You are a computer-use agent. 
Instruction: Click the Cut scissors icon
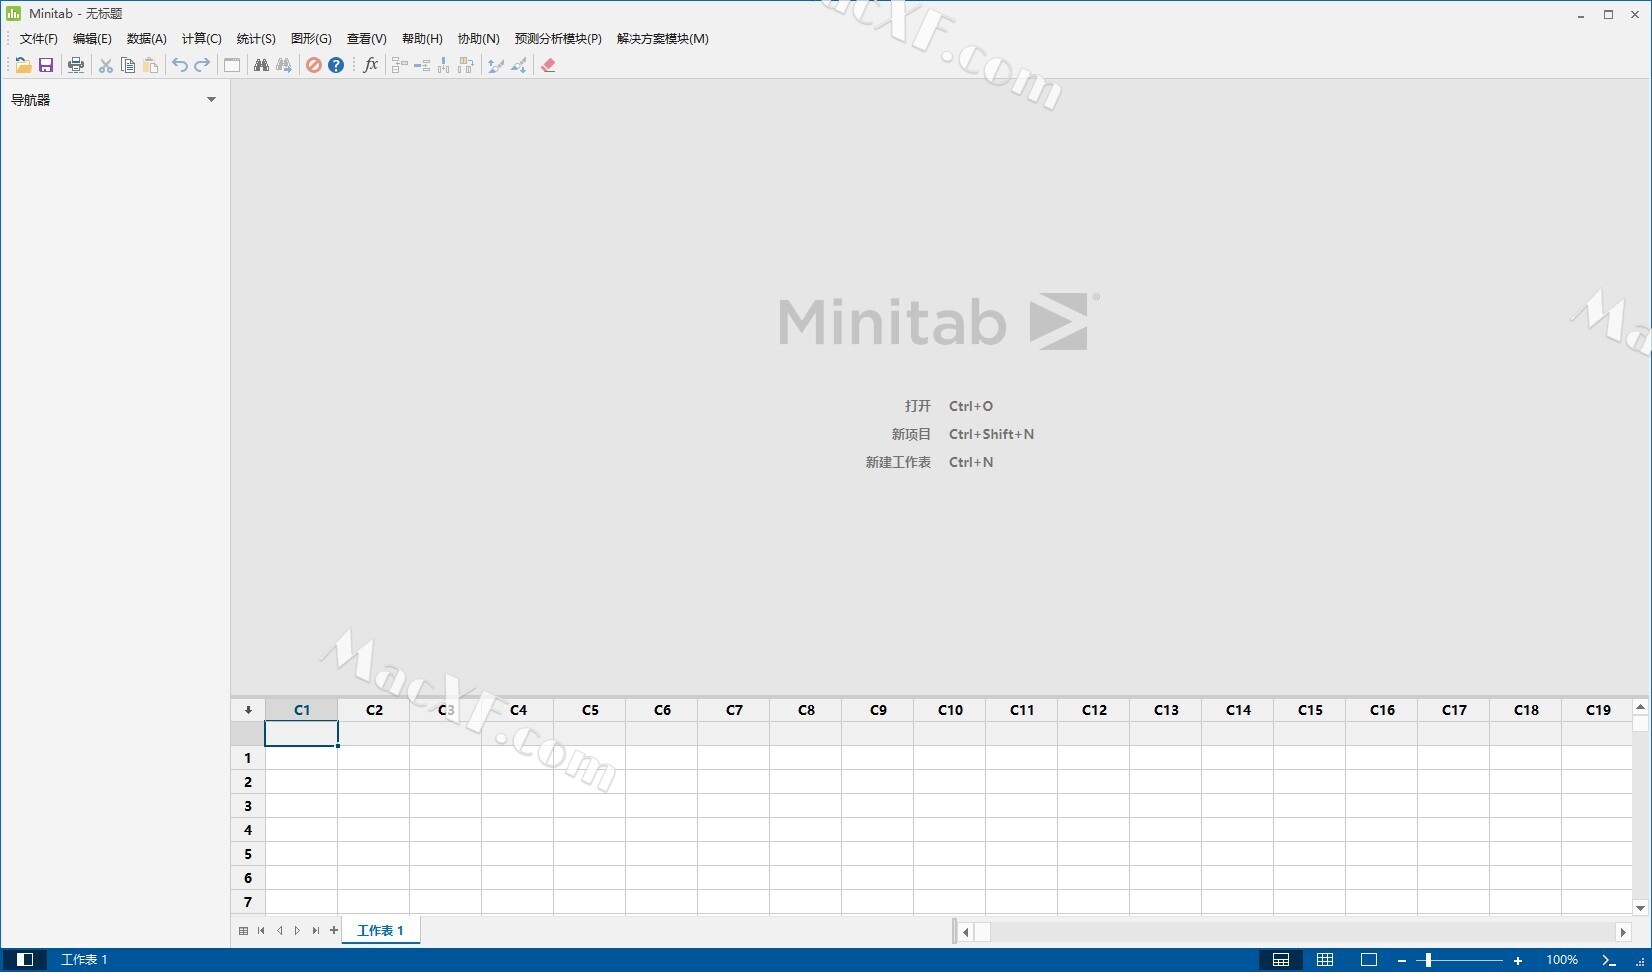pos(106,65)
